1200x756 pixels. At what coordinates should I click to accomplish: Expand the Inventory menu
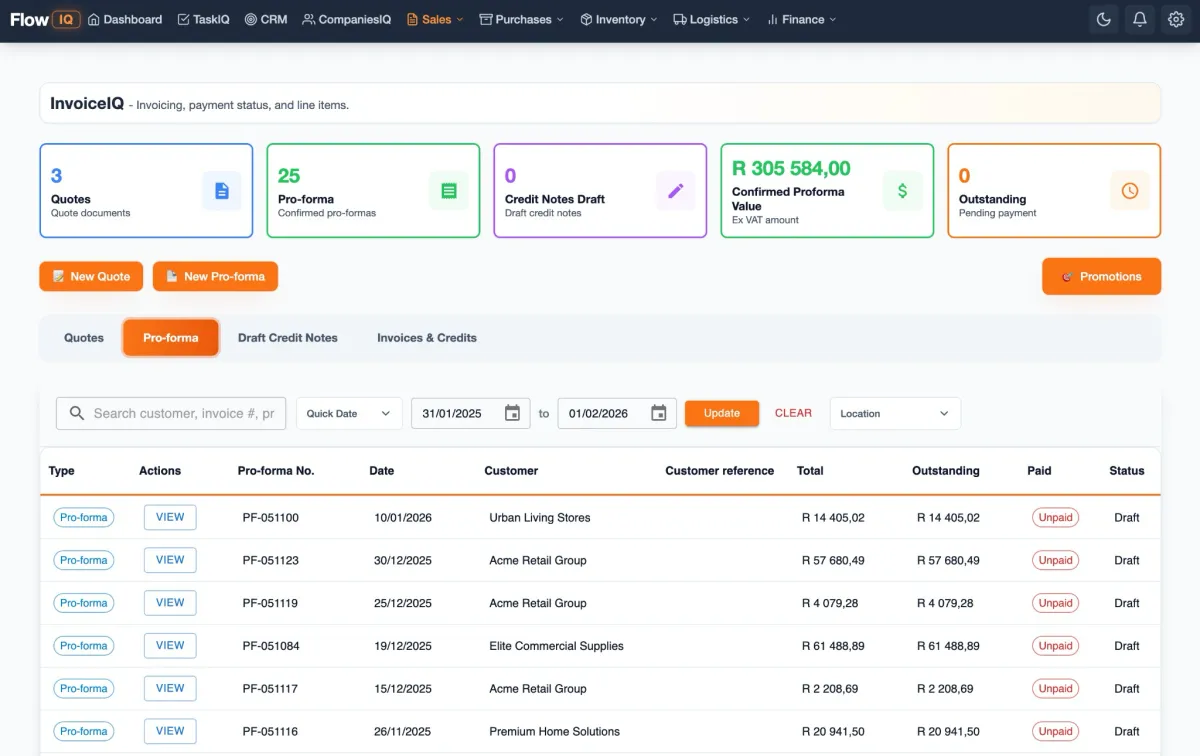[619, 19]
